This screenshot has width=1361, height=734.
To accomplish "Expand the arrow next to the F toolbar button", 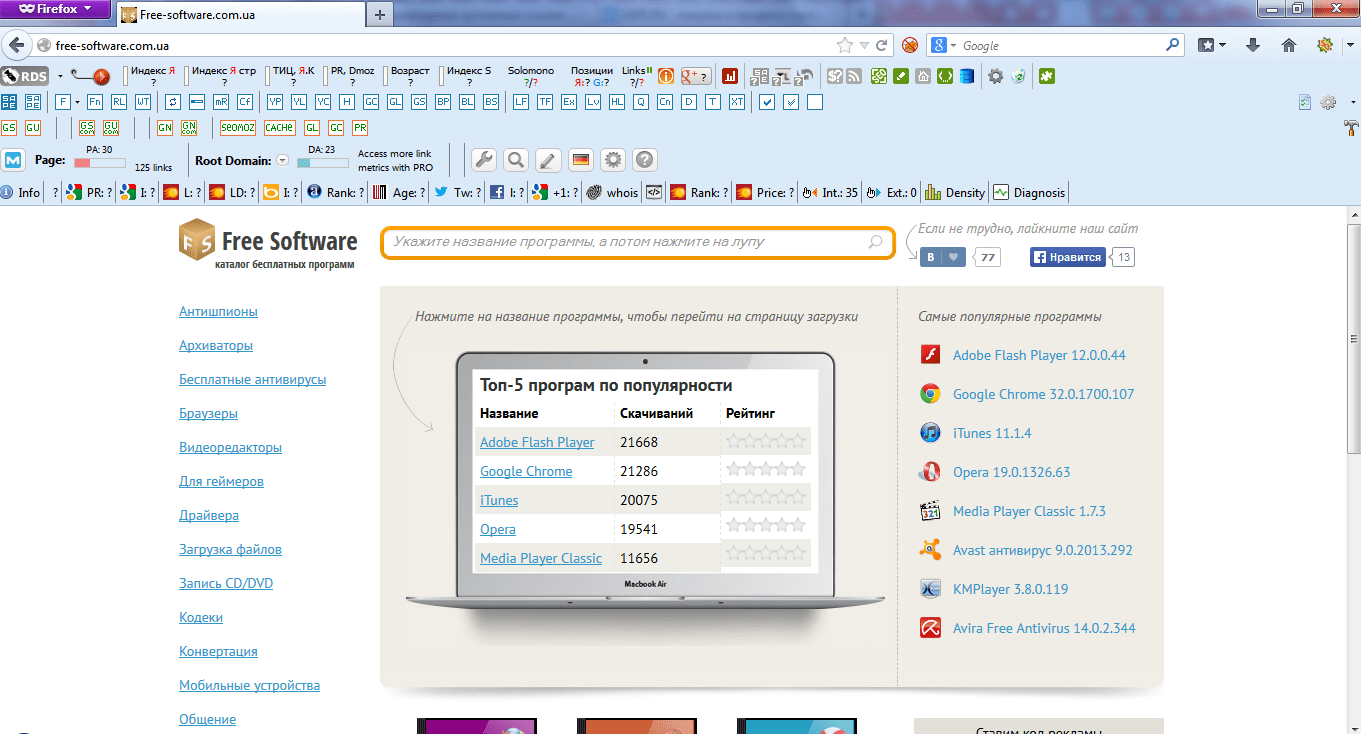I will pos(76,101).
